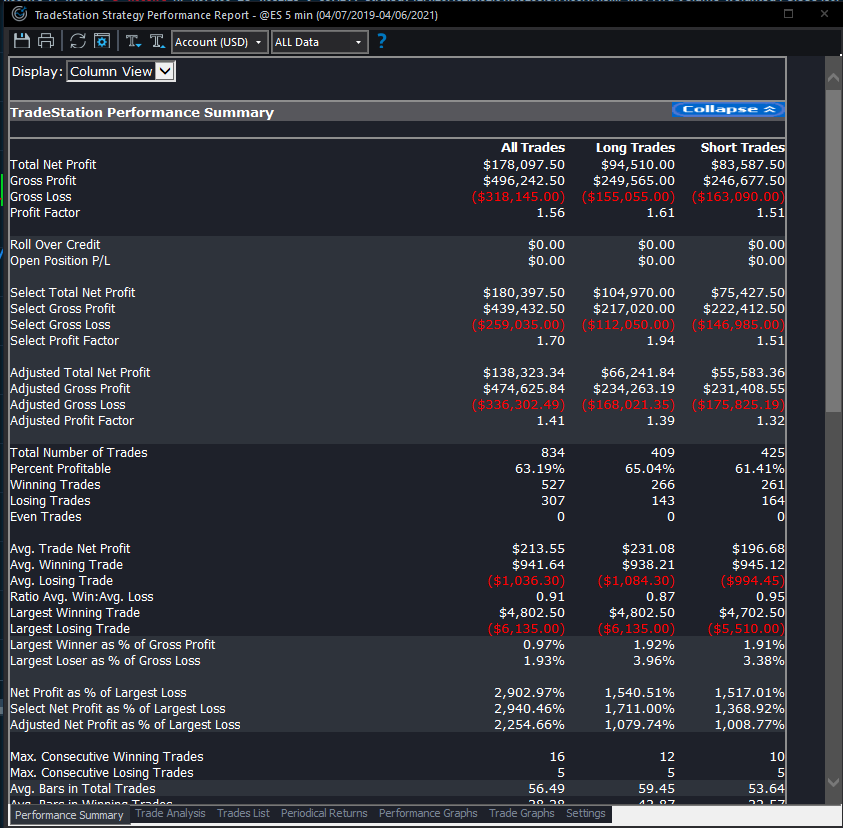
Task: Collapse the Performance Summary section
Action: coord(728,108)
